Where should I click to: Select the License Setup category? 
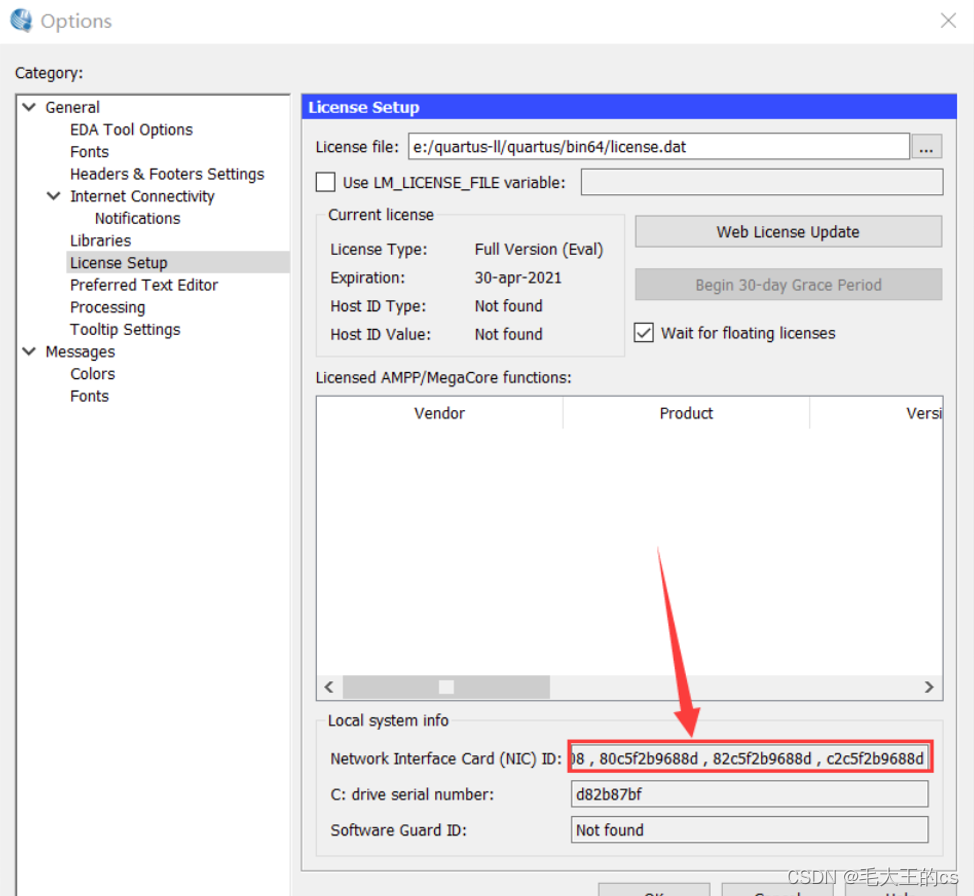118,262
